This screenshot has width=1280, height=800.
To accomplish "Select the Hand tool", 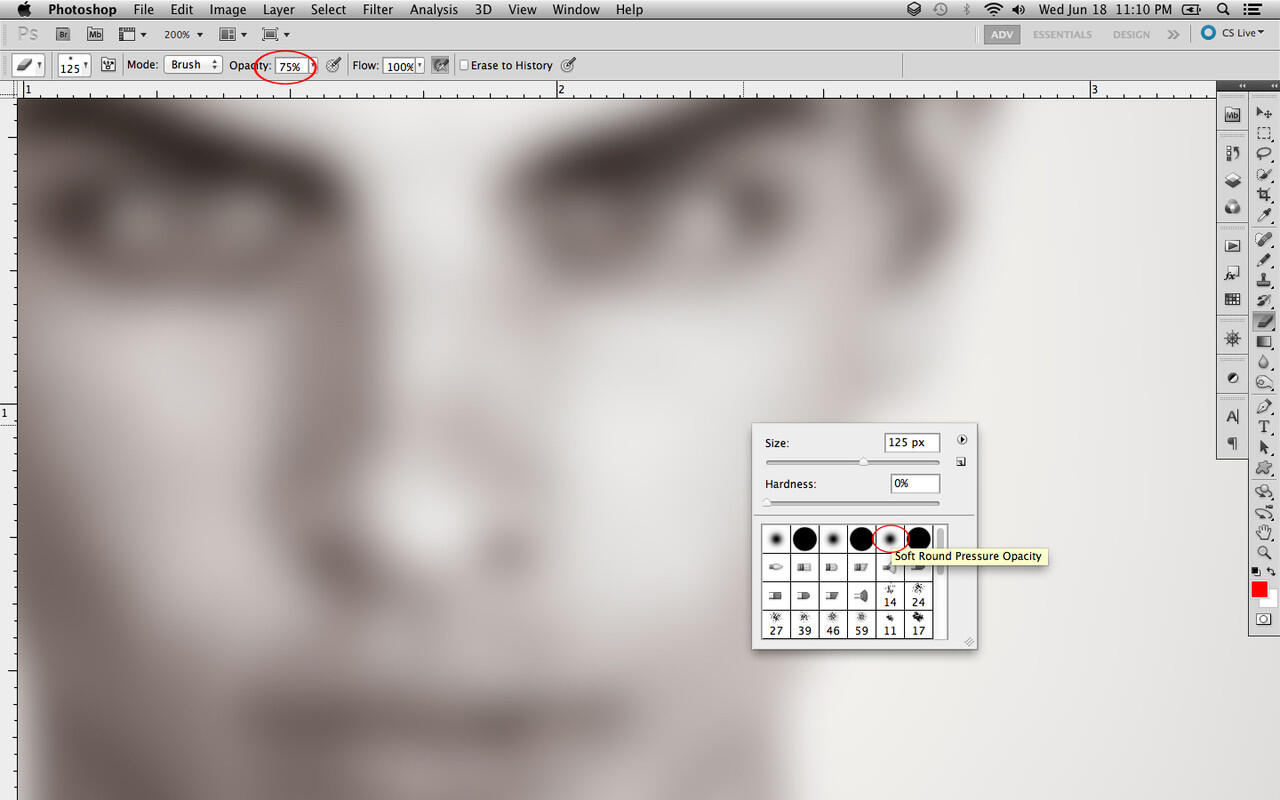I will tap(1264, 532).
